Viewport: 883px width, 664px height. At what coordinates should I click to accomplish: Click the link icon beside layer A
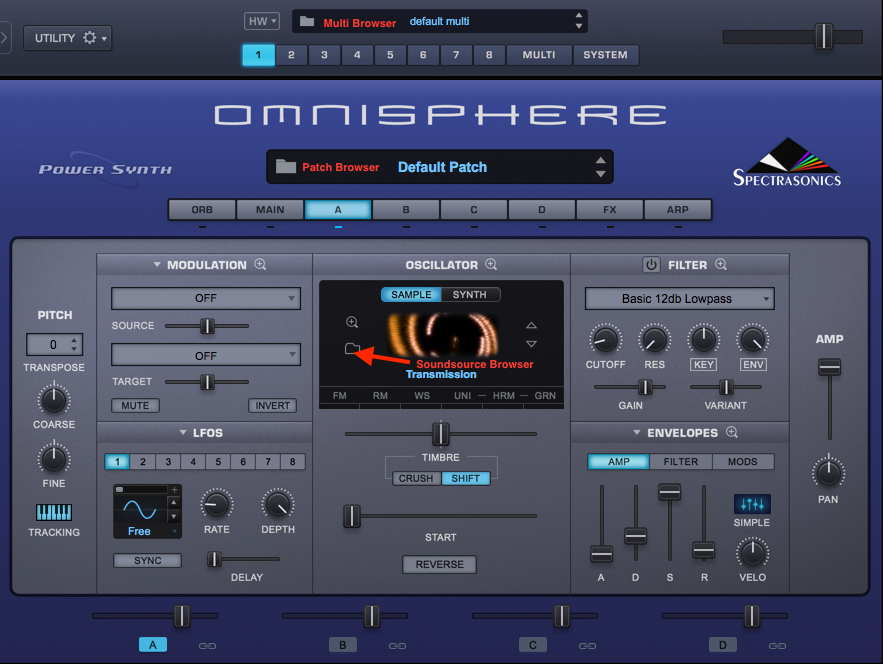click(207, 645)
